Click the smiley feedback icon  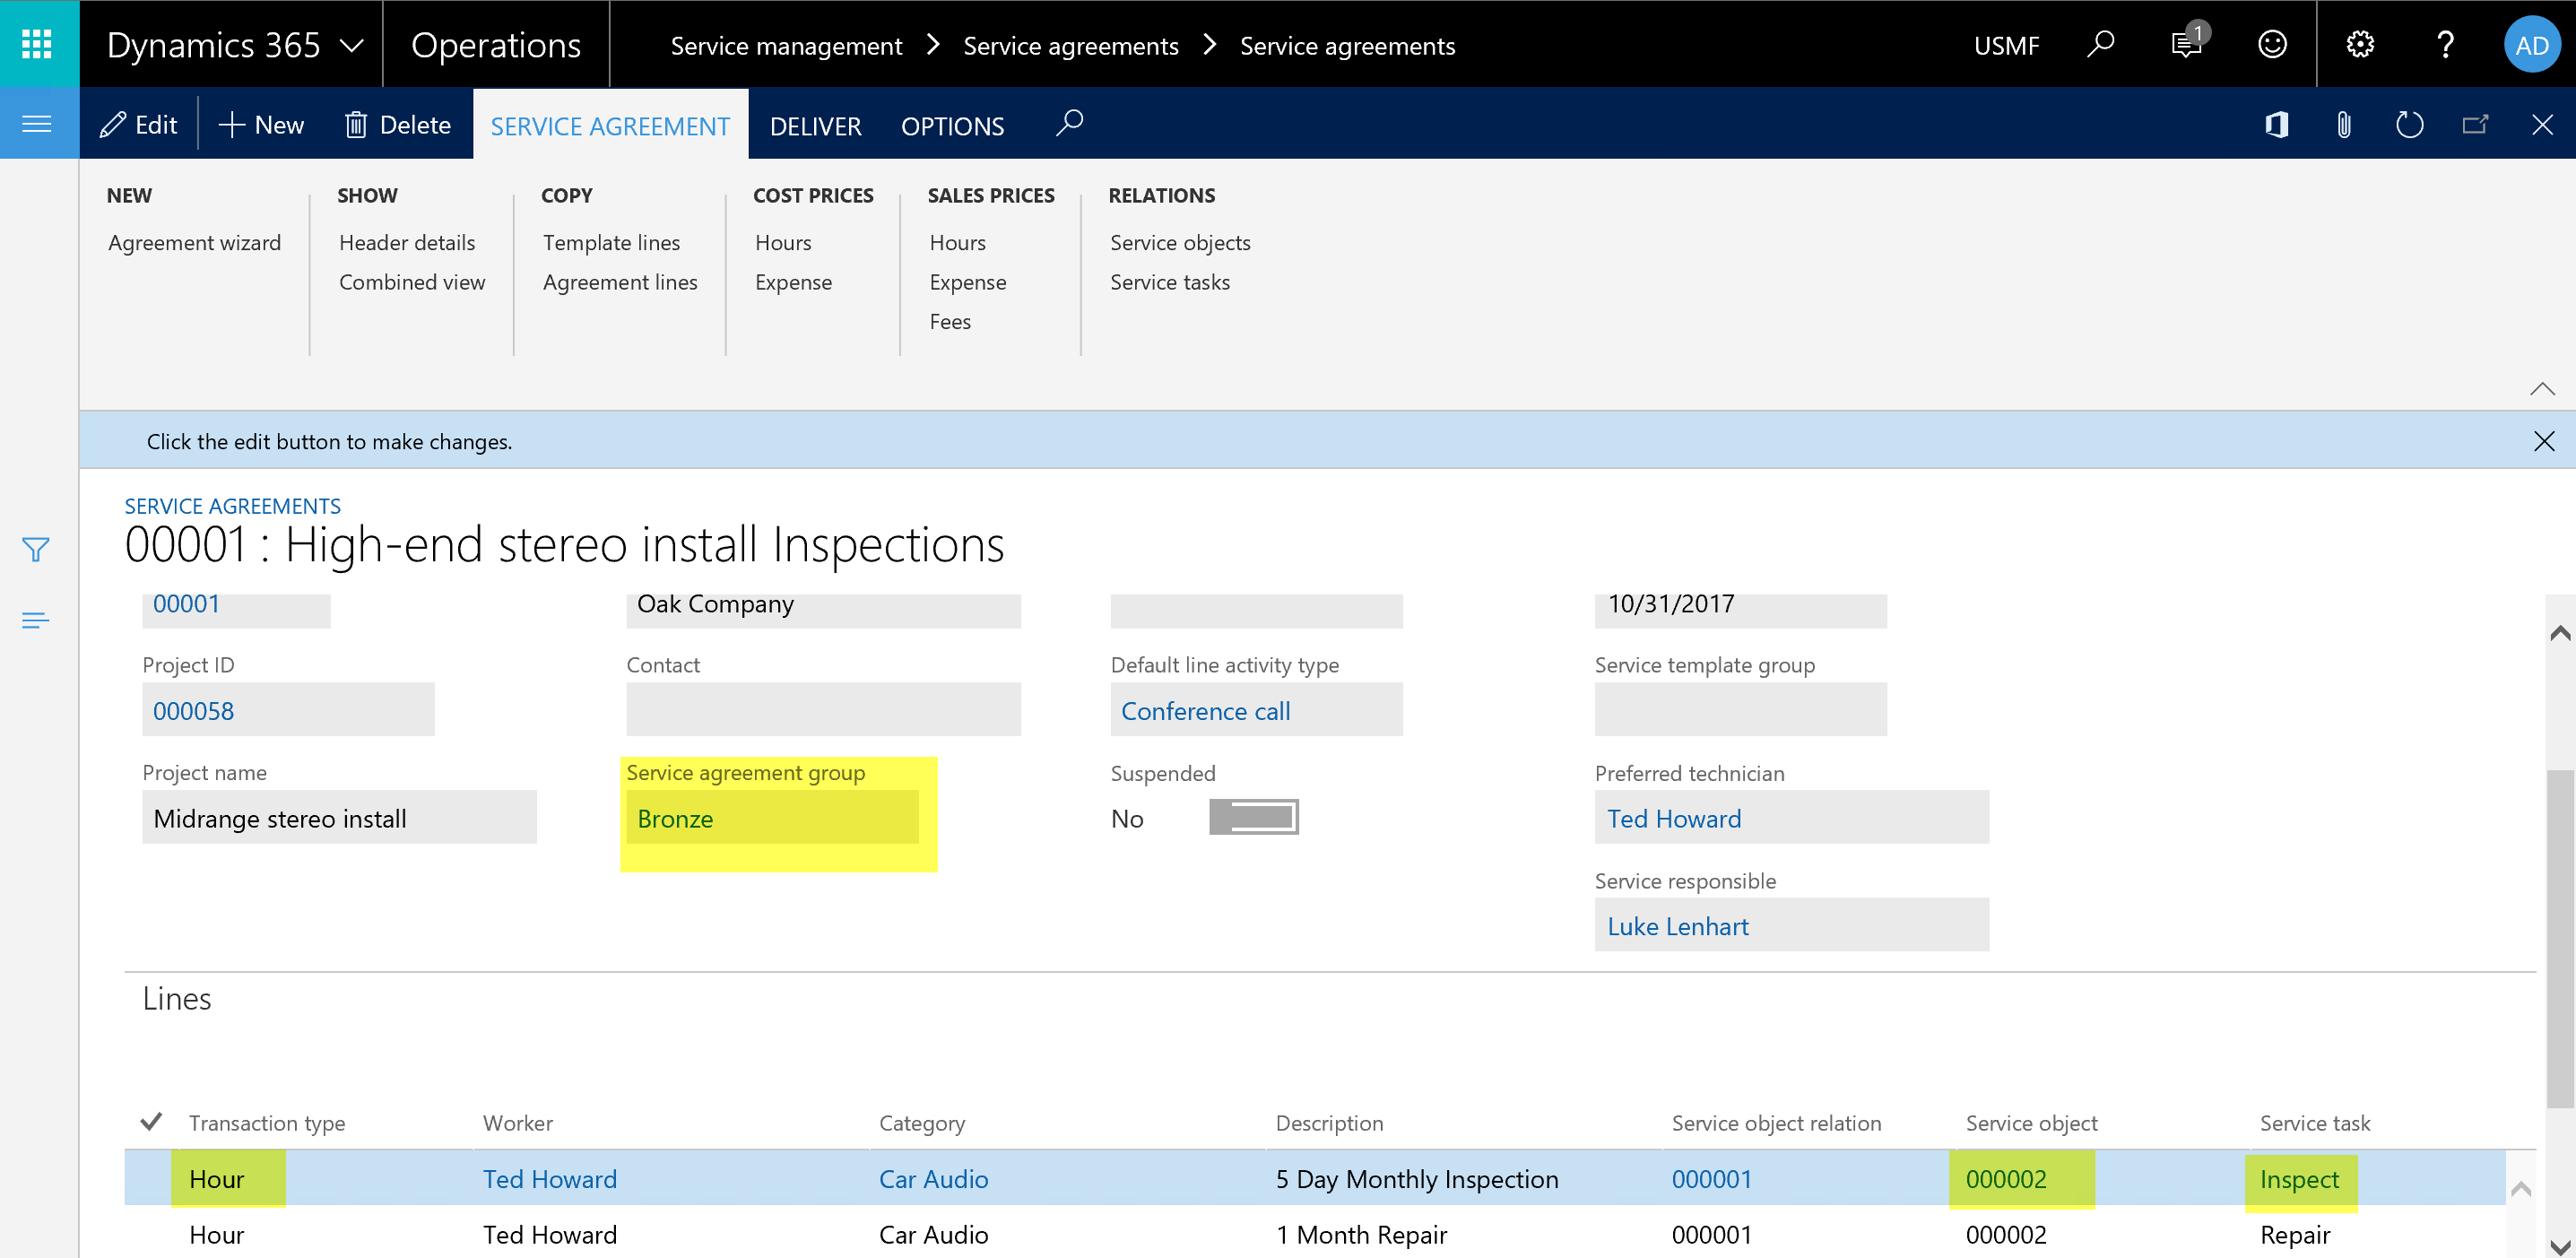pos(2272,45)
